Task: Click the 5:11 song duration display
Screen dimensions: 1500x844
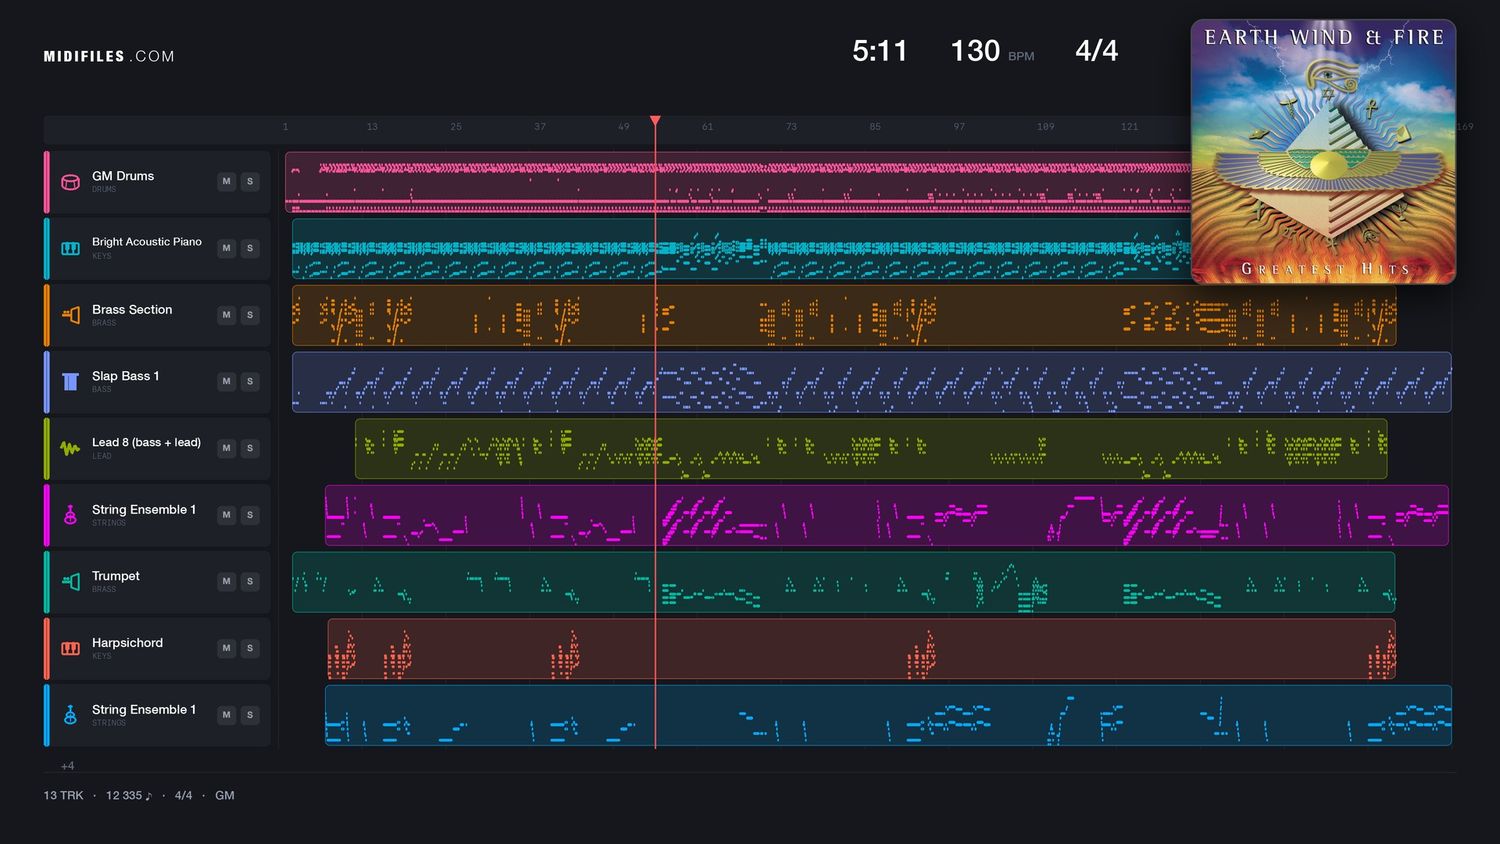Action: pos(880,51)
